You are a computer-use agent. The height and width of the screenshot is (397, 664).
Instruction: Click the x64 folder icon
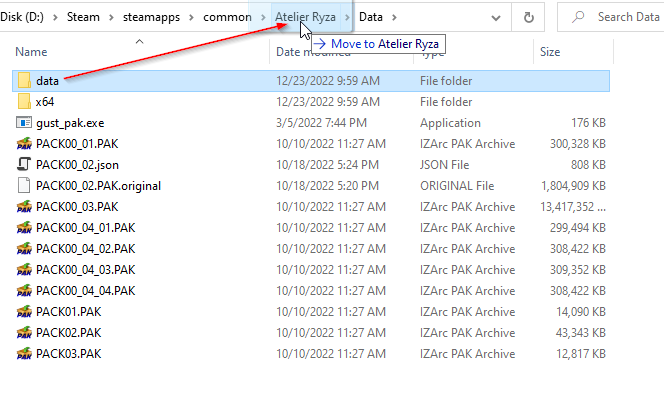24,102
